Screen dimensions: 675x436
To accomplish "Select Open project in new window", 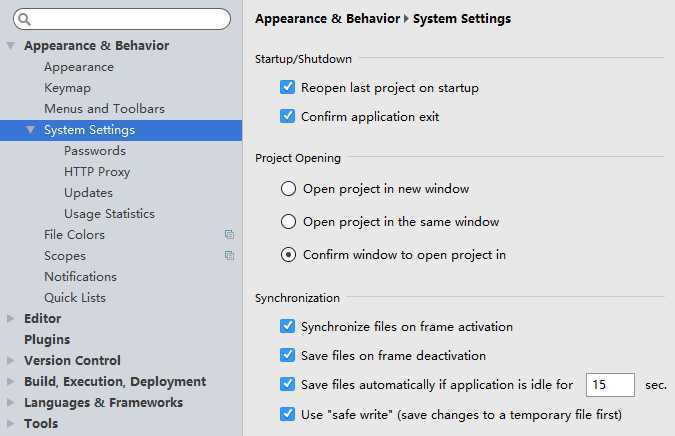I will coord(288,189).
